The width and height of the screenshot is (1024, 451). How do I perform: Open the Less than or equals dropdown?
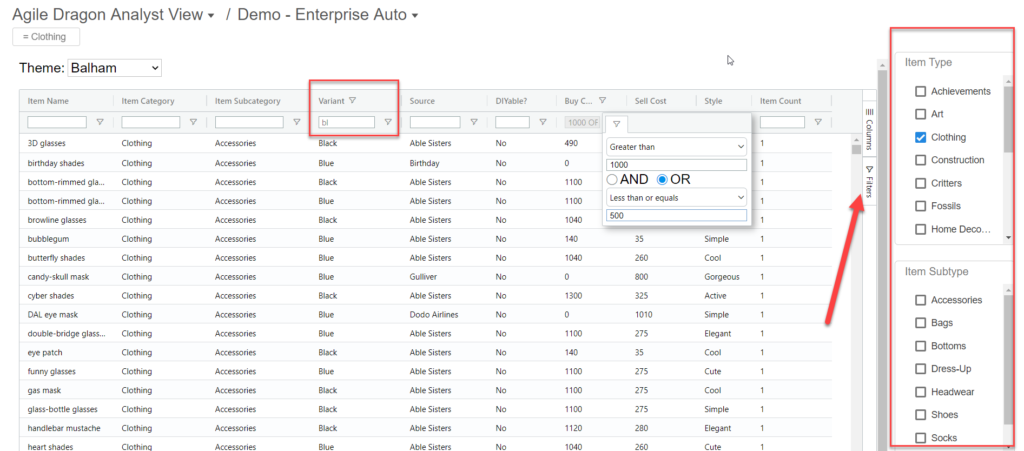[x=677, y=197]
